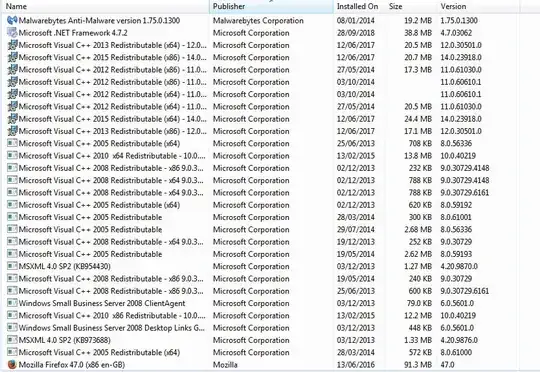Click version 8.0.59192

pos(456,205)
